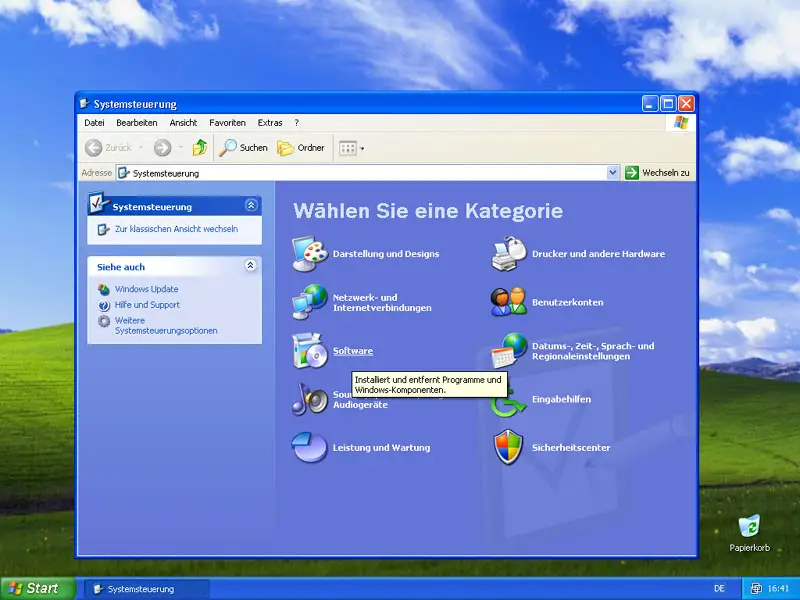Click the Zurück back arrow button
The width and height of the screenshot is (800, 600).
click(x=108, y=148)
